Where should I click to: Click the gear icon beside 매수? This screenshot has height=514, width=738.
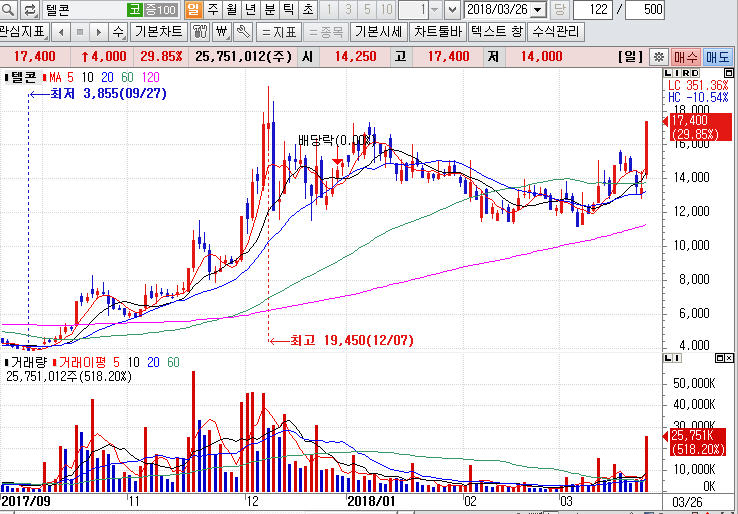point(658,56)
